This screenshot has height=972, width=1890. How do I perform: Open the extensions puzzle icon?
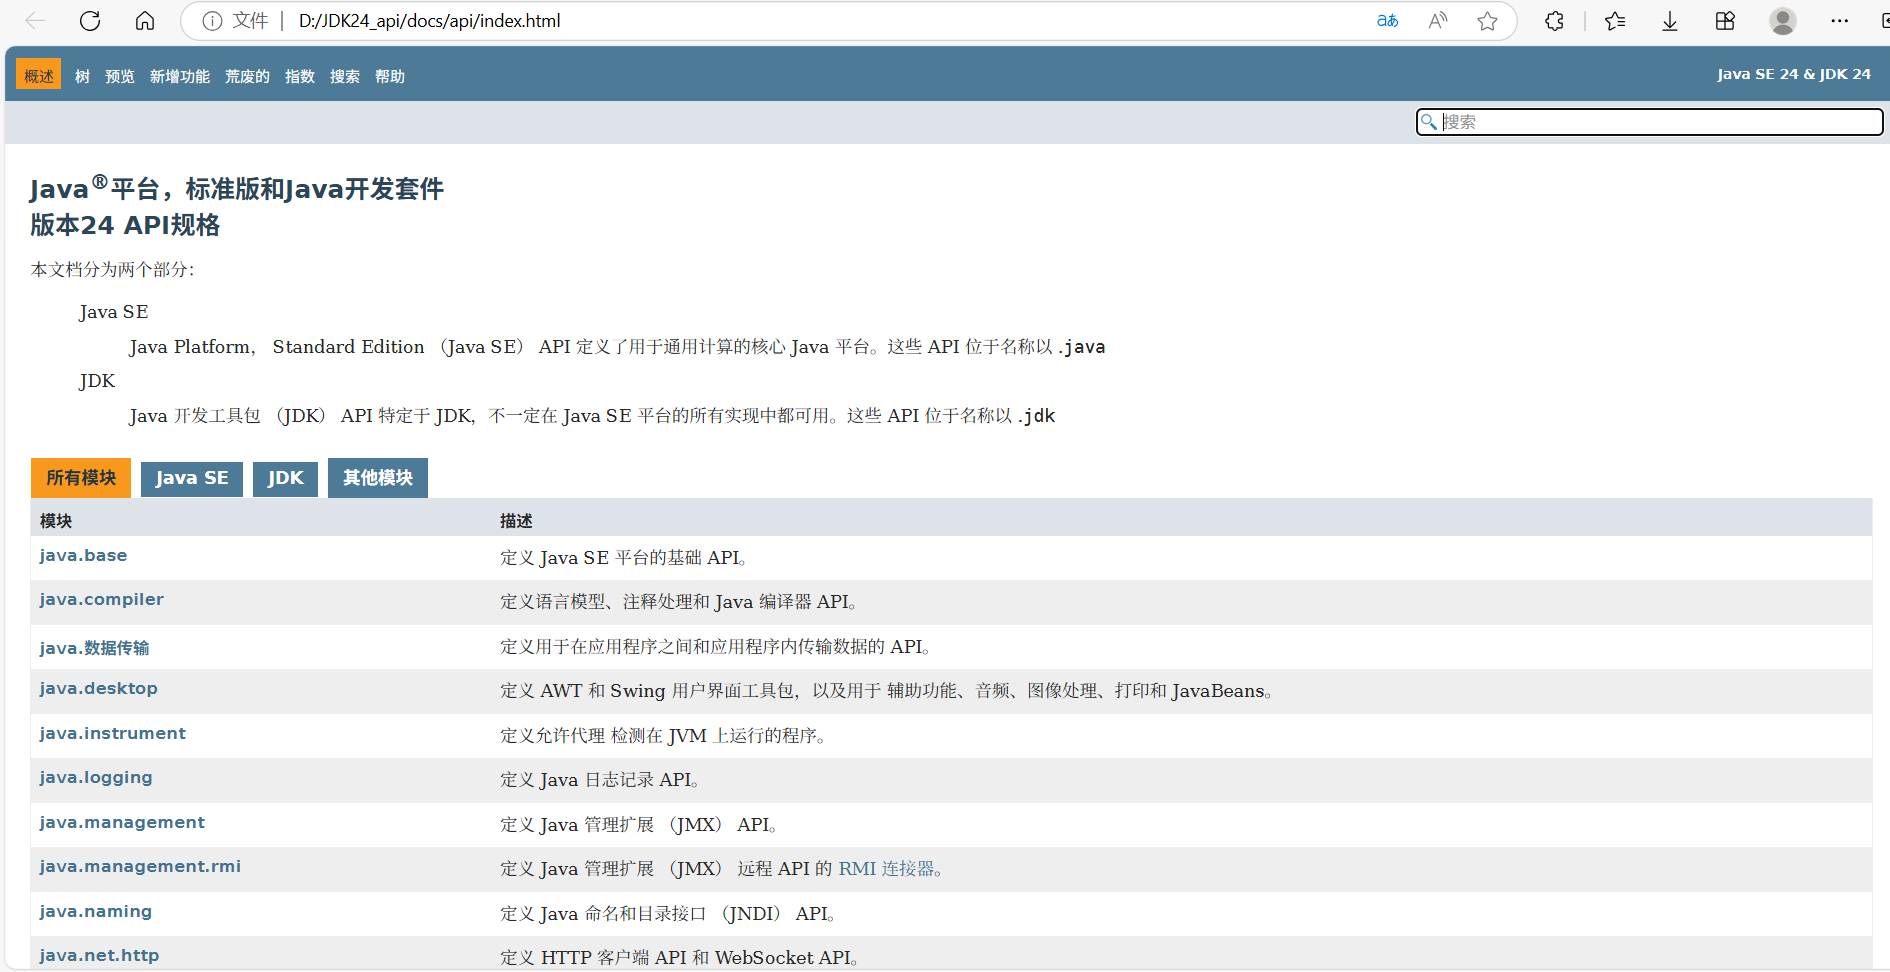click(x=1554, y=21)
